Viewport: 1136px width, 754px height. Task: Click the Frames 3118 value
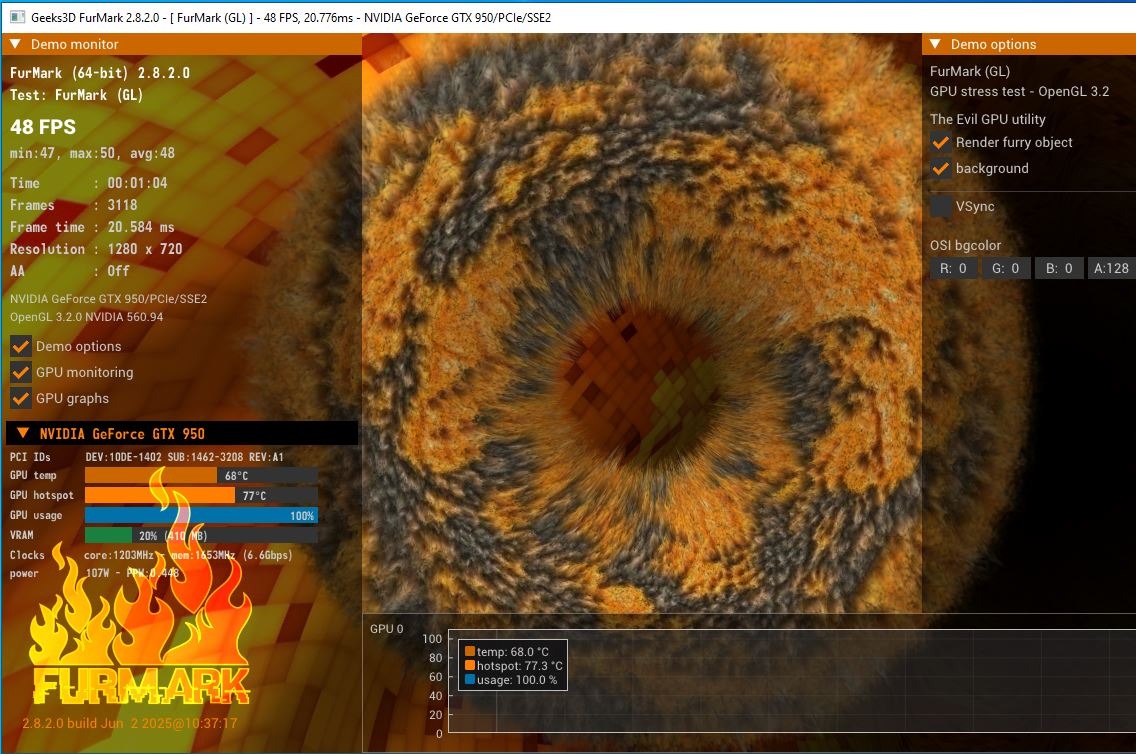[x=122, y=205]
